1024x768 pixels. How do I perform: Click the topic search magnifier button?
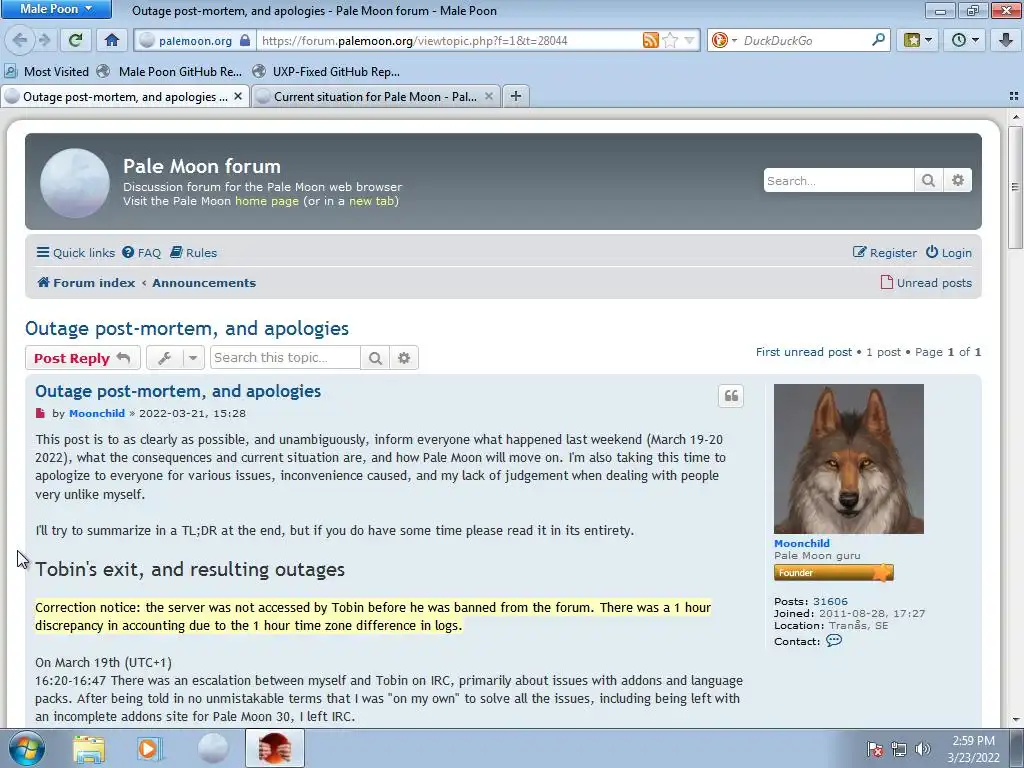(375, 358)
